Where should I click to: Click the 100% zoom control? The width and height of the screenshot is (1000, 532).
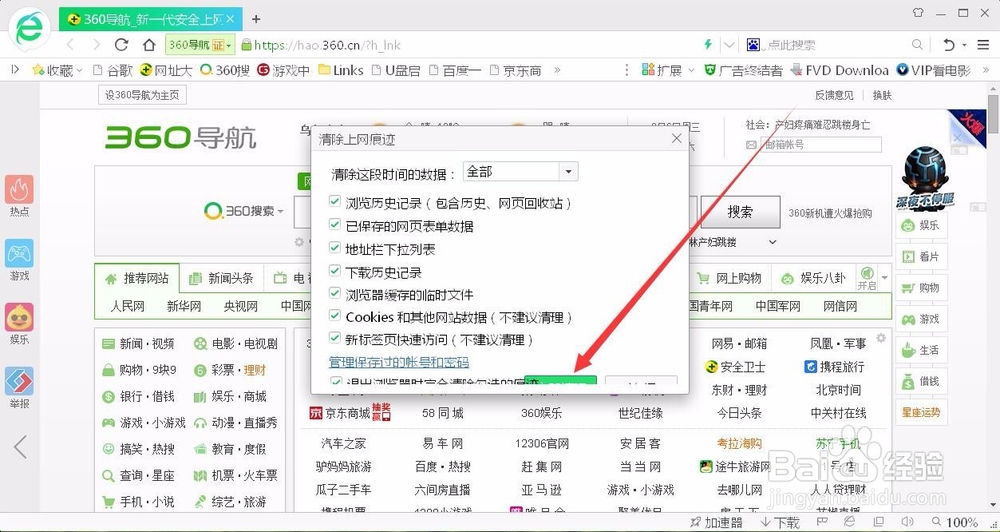click(x=955, y=522)
